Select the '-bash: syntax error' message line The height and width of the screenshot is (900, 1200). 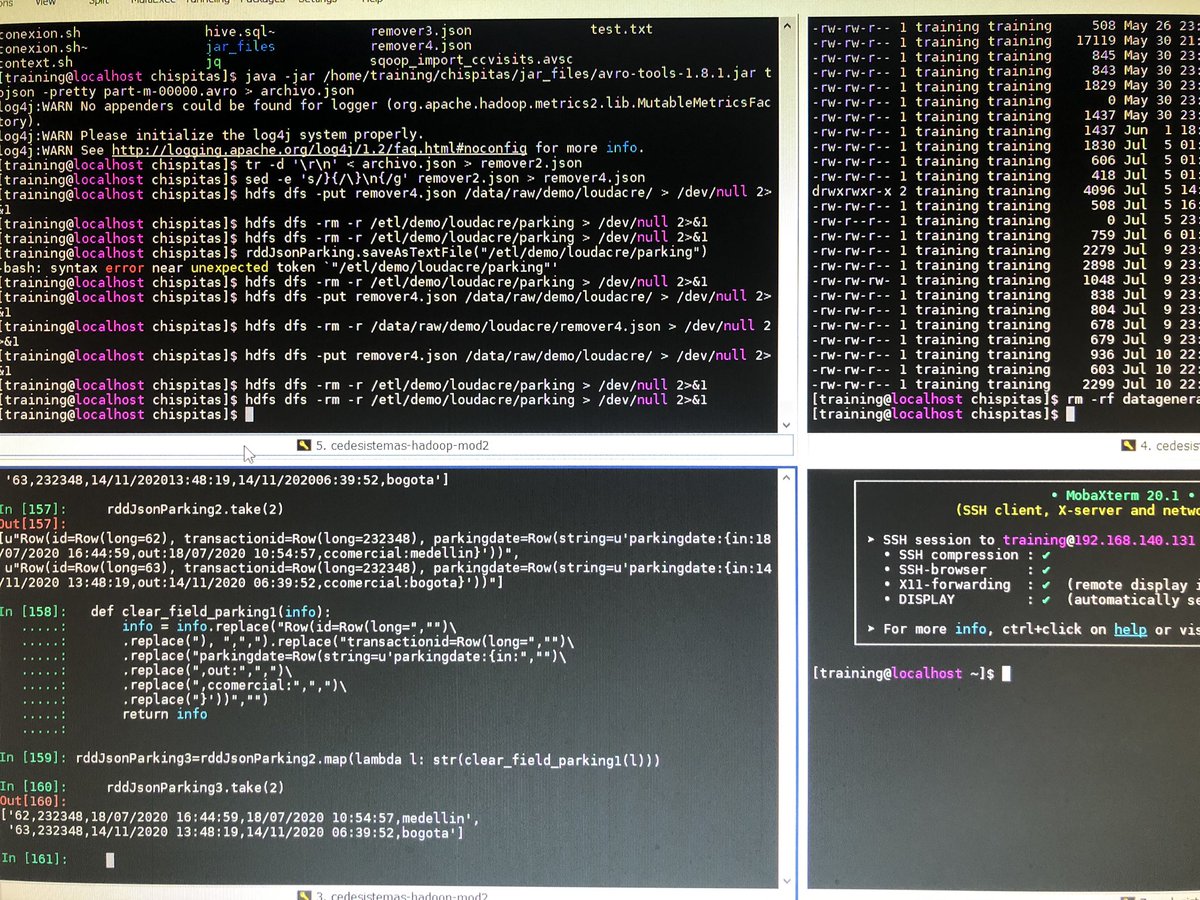click(280, 267)
